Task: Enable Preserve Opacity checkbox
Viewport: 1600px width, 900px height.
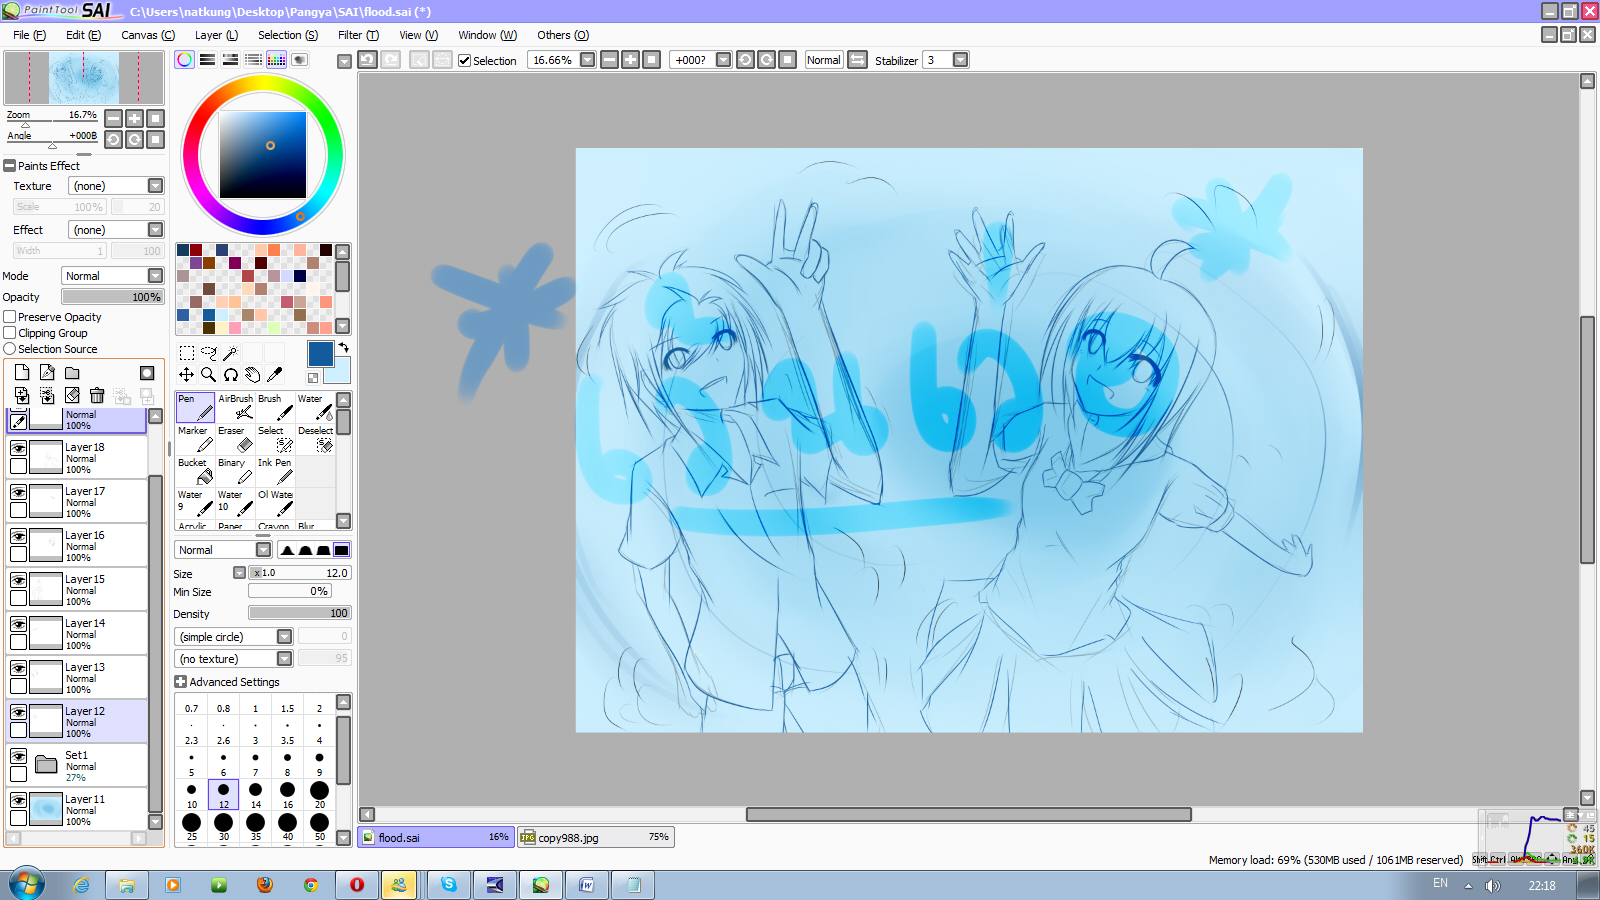Action: point(10,317)
